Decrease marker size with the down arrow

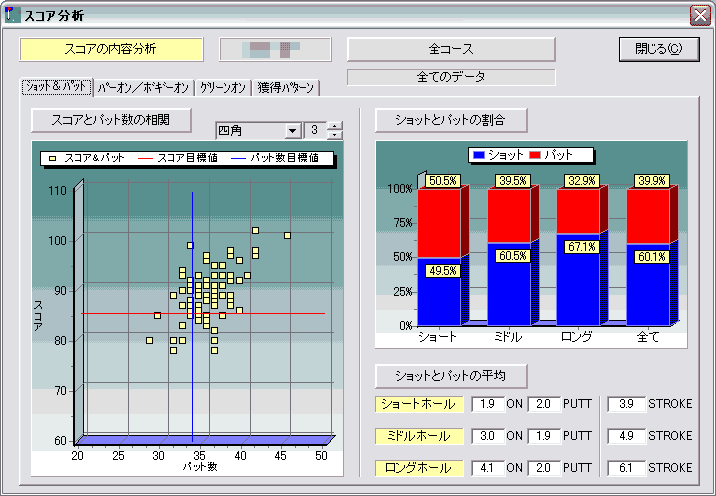(x=335, y=135)
